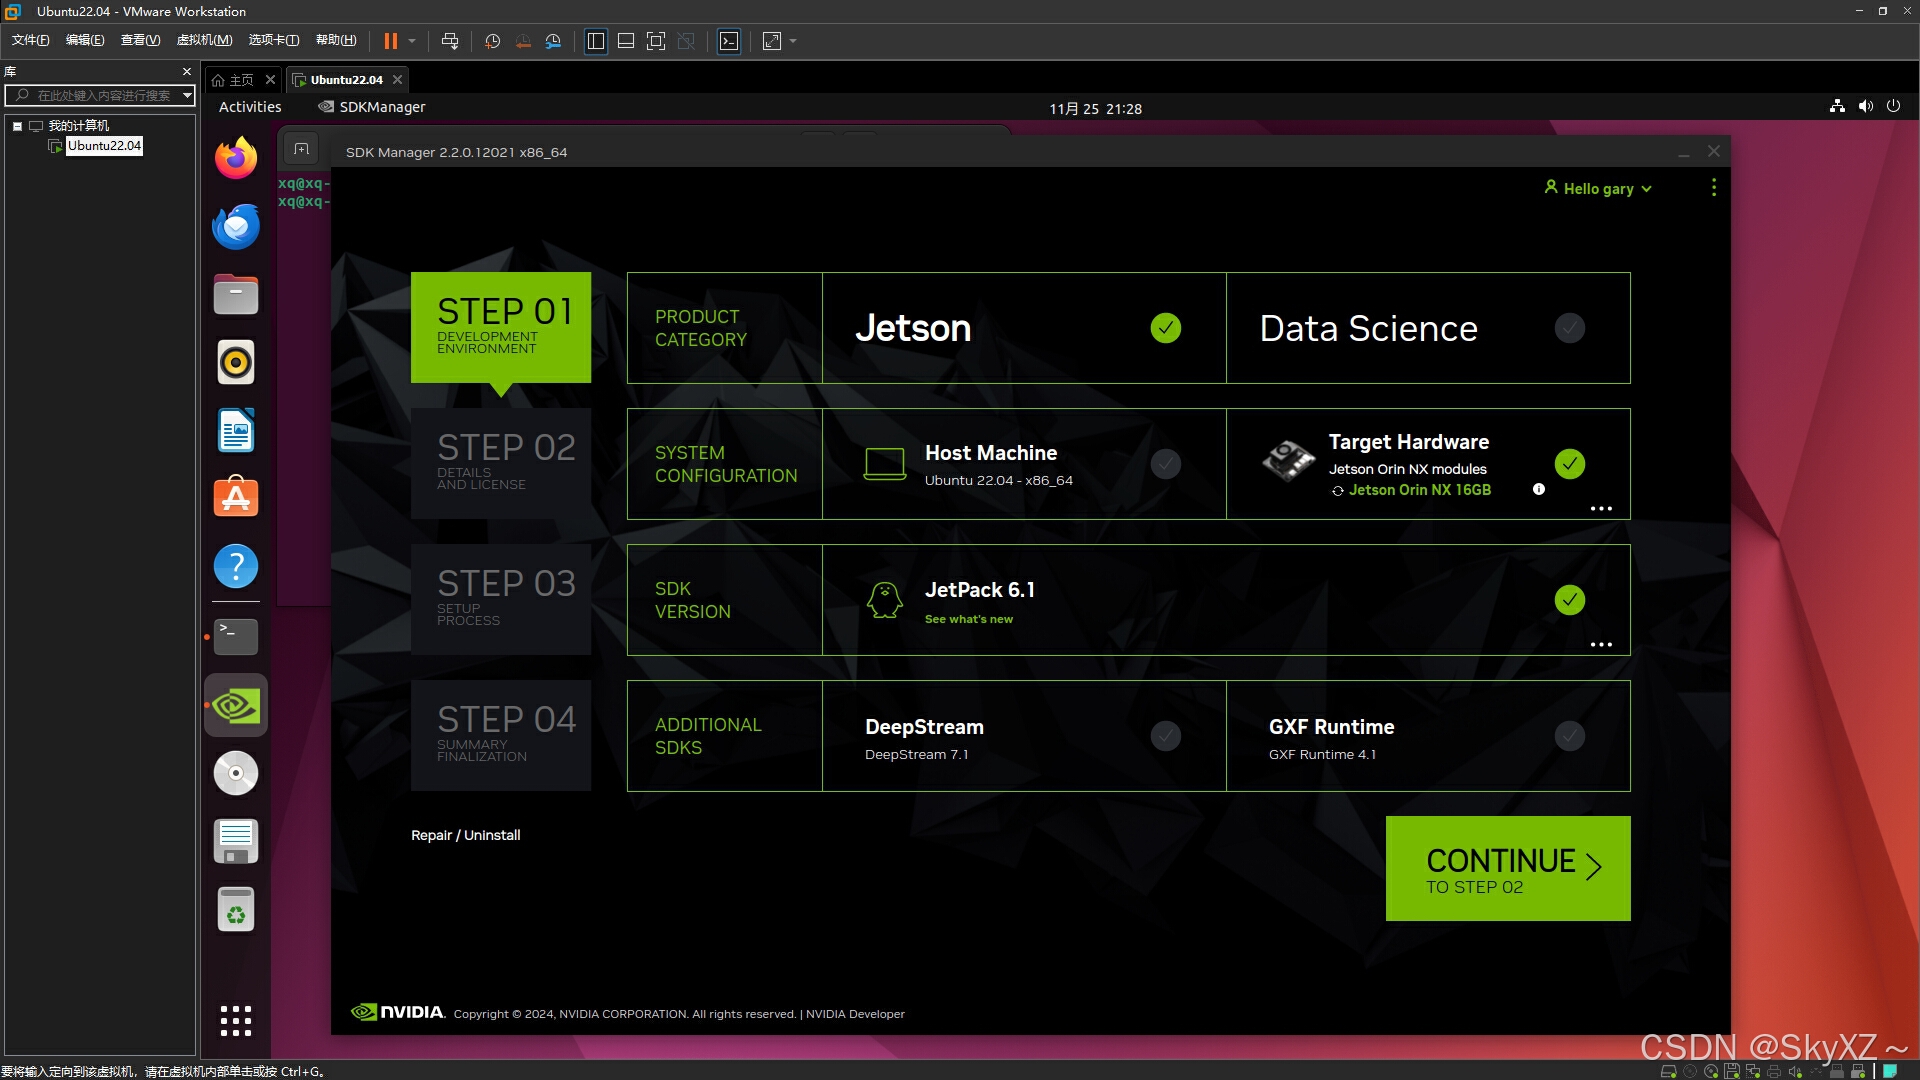Click the Activities button
The image size is (1920, 1080).
(250, 107)
